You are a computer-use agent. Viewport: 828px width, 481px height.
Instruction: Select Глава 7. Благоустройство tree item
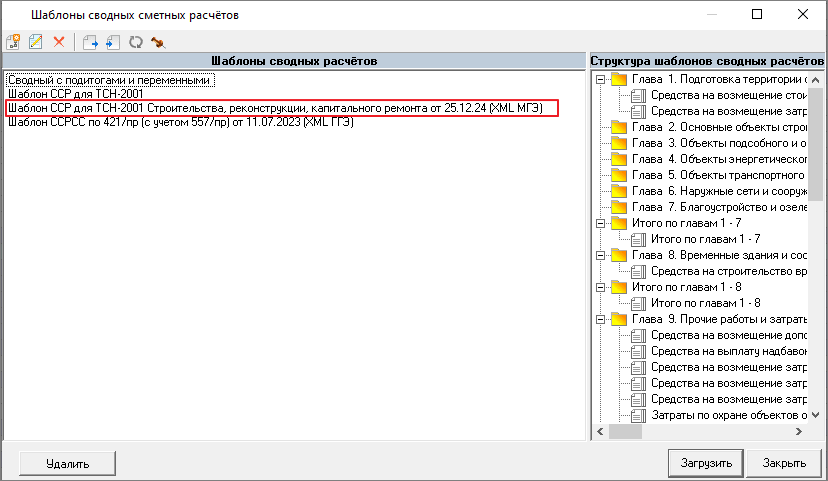pos(720,208)
